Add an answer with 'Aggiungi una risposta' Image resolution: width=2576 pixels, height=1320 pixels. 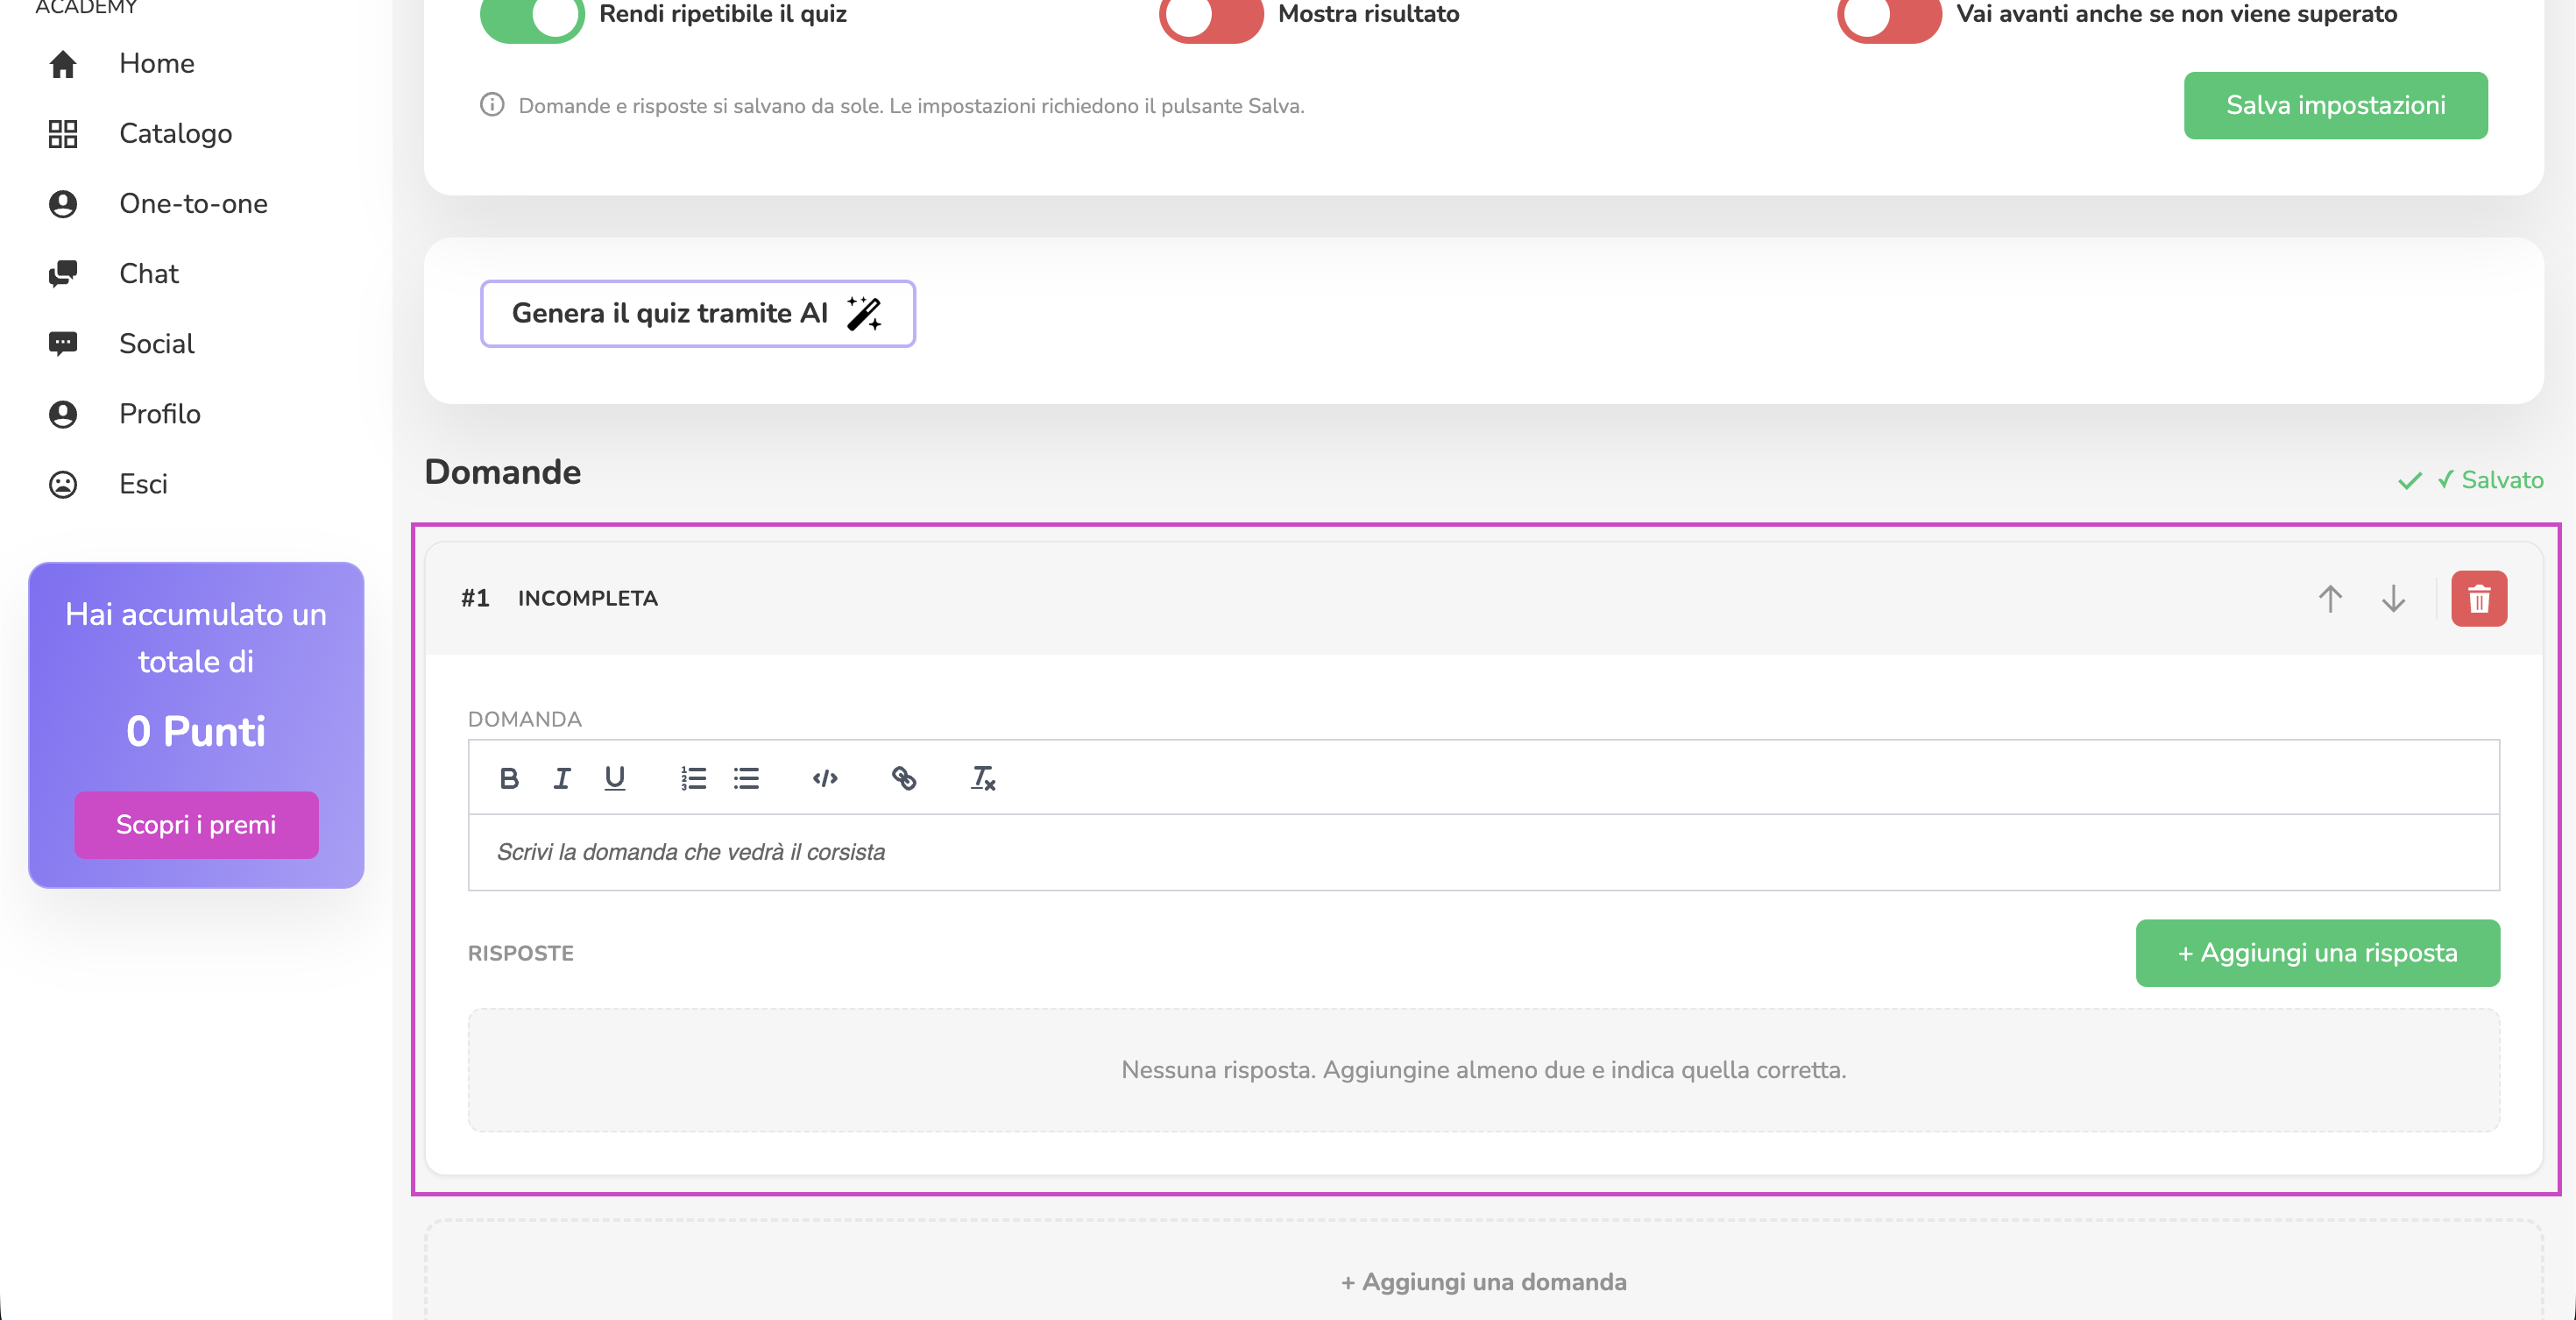tap(2317, 953)
